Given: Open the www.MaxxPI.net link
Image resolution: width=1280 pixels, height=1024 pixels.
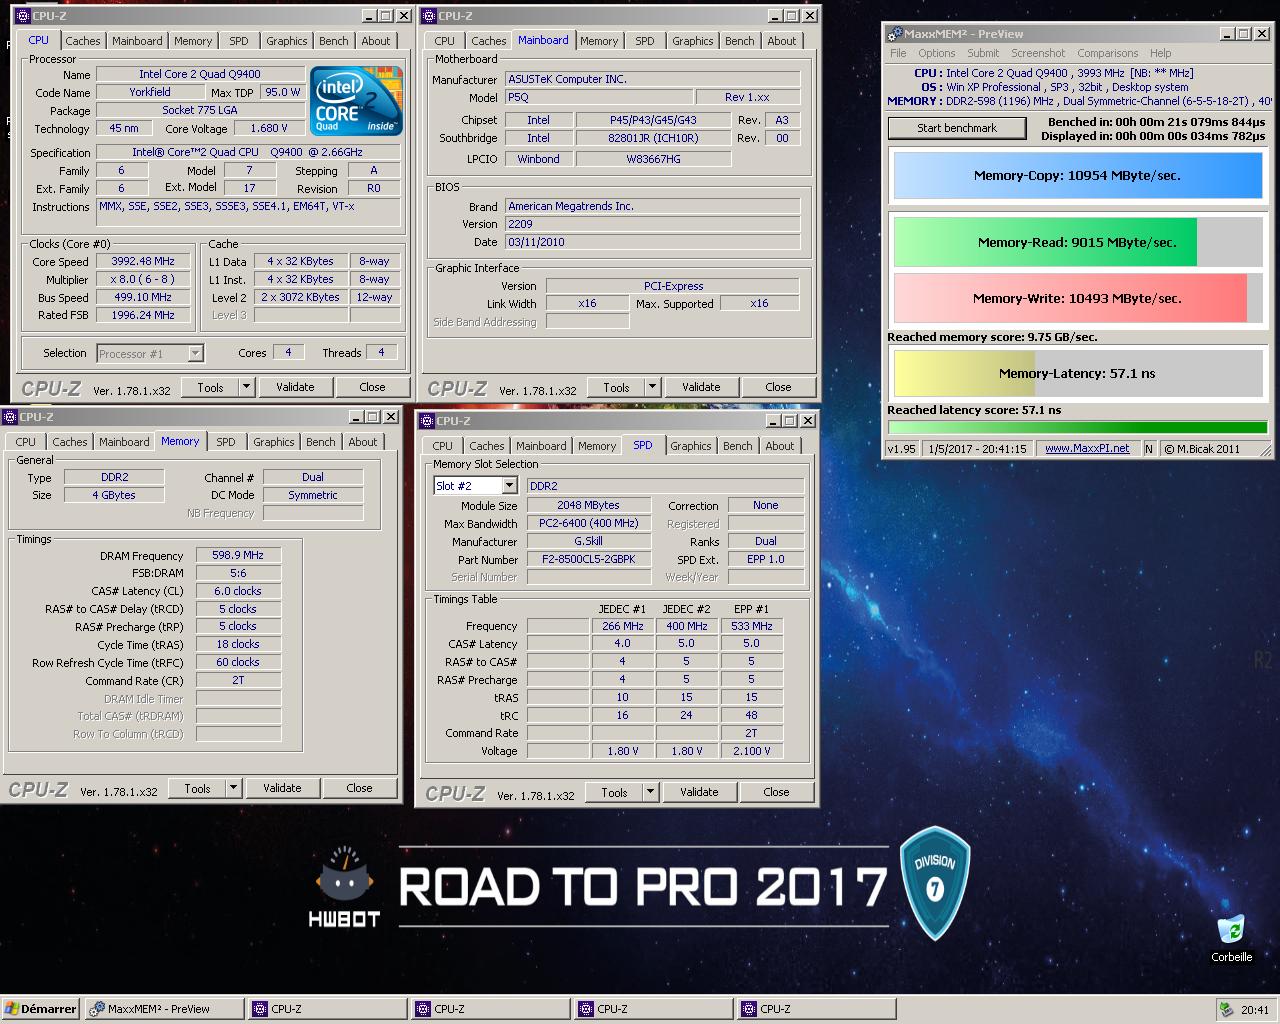Looking at the screenshot, I should tap(1087, 448).
